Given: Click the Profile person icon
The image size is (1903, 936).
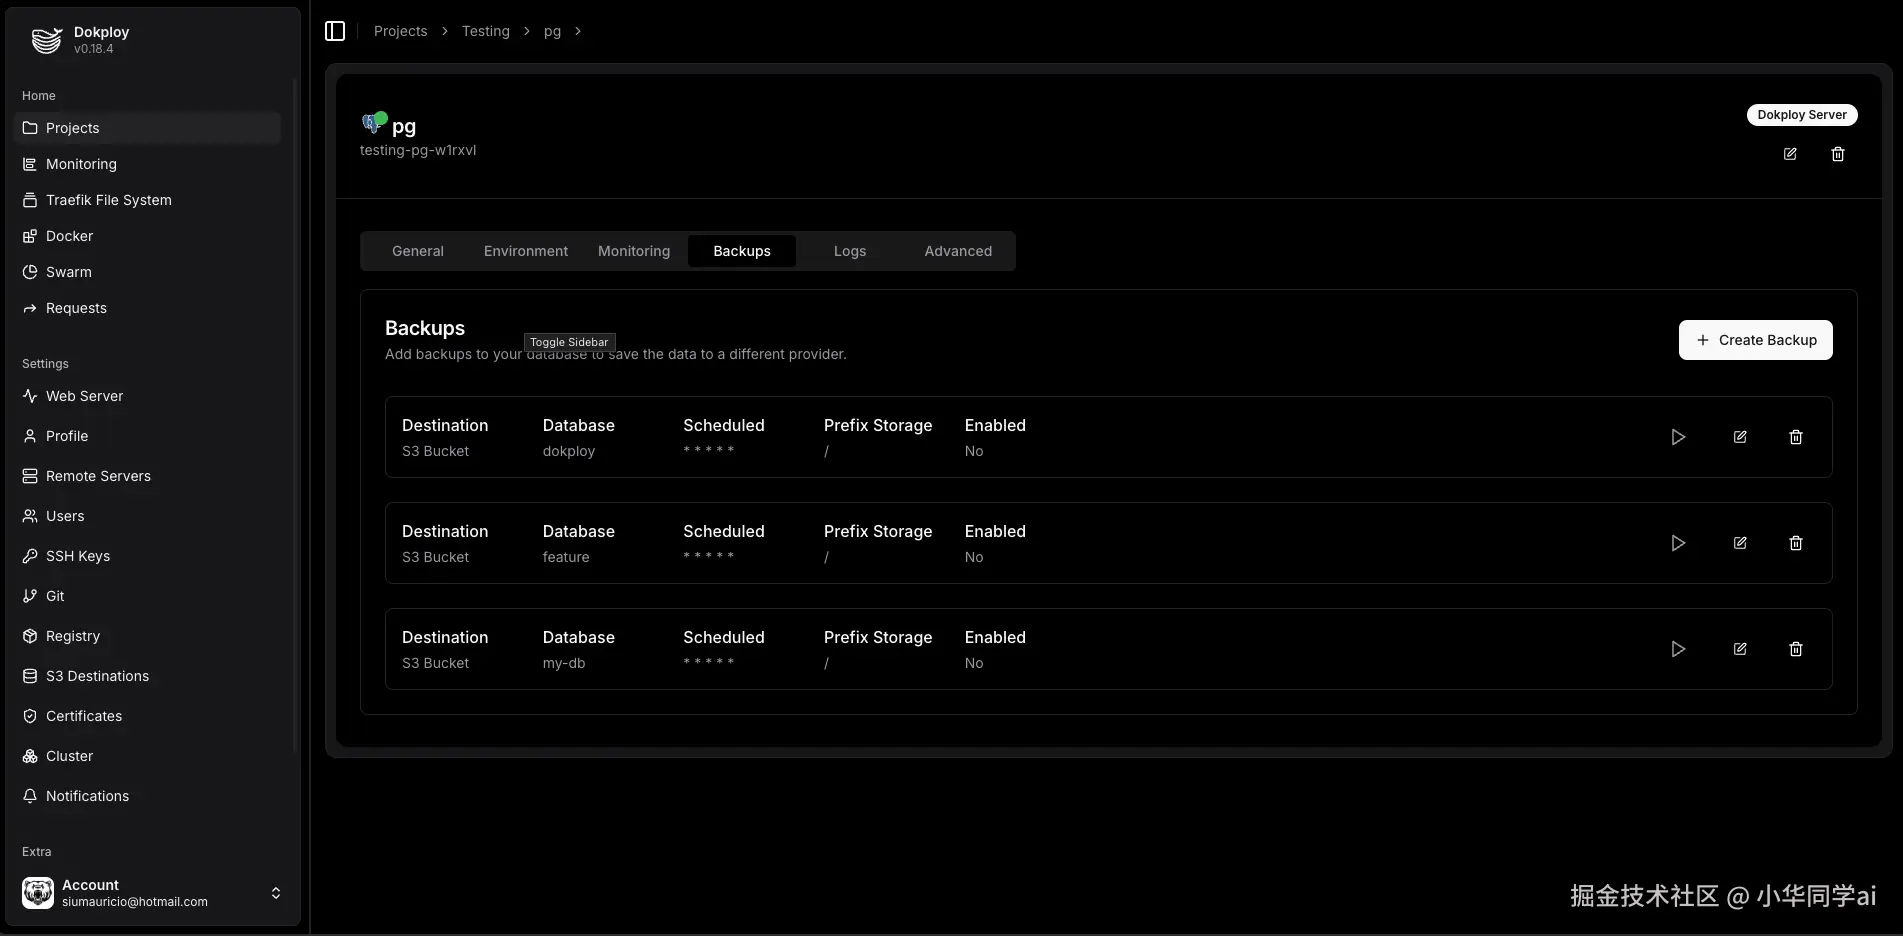Looking at the screenshot, I should [x=30, y=436].
